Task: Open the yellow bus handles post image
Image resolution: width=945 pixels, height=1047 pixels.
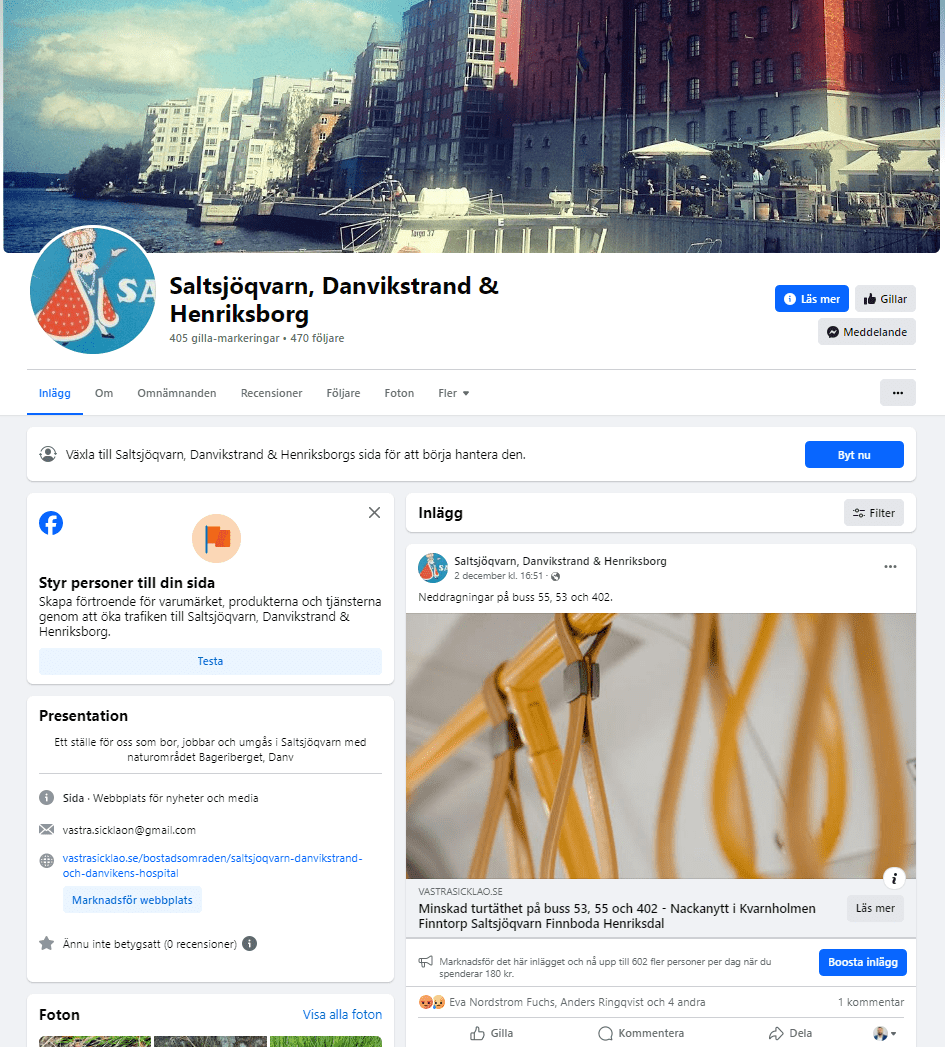Action: 660,746
